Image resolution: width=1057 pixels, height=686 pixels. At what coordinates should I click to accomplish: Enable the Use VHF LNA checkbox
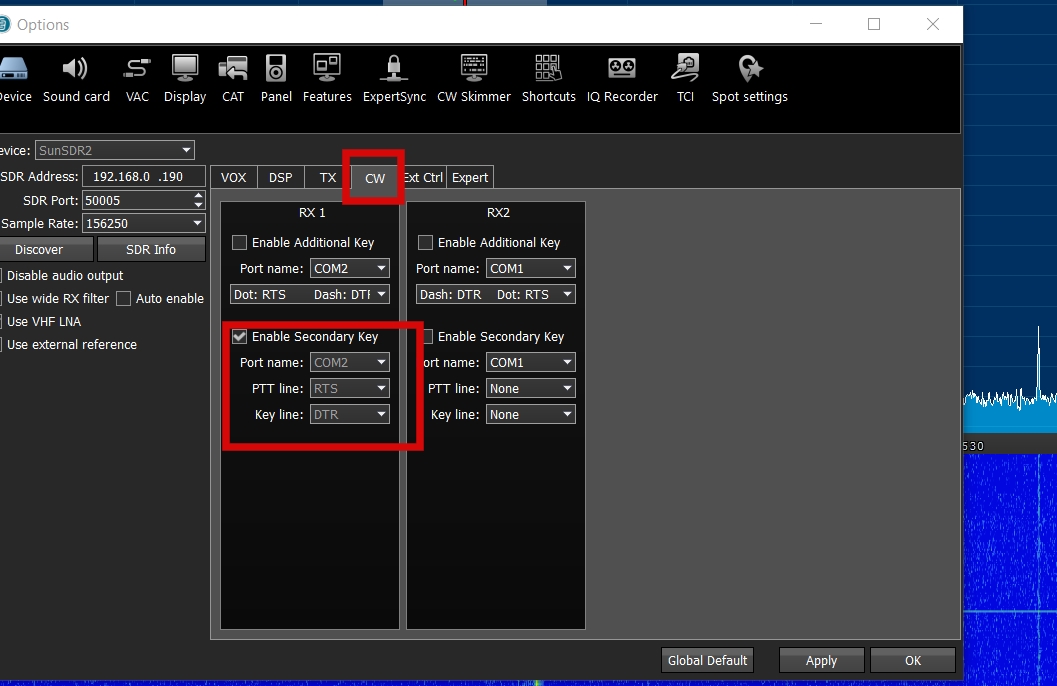[1, 322]
